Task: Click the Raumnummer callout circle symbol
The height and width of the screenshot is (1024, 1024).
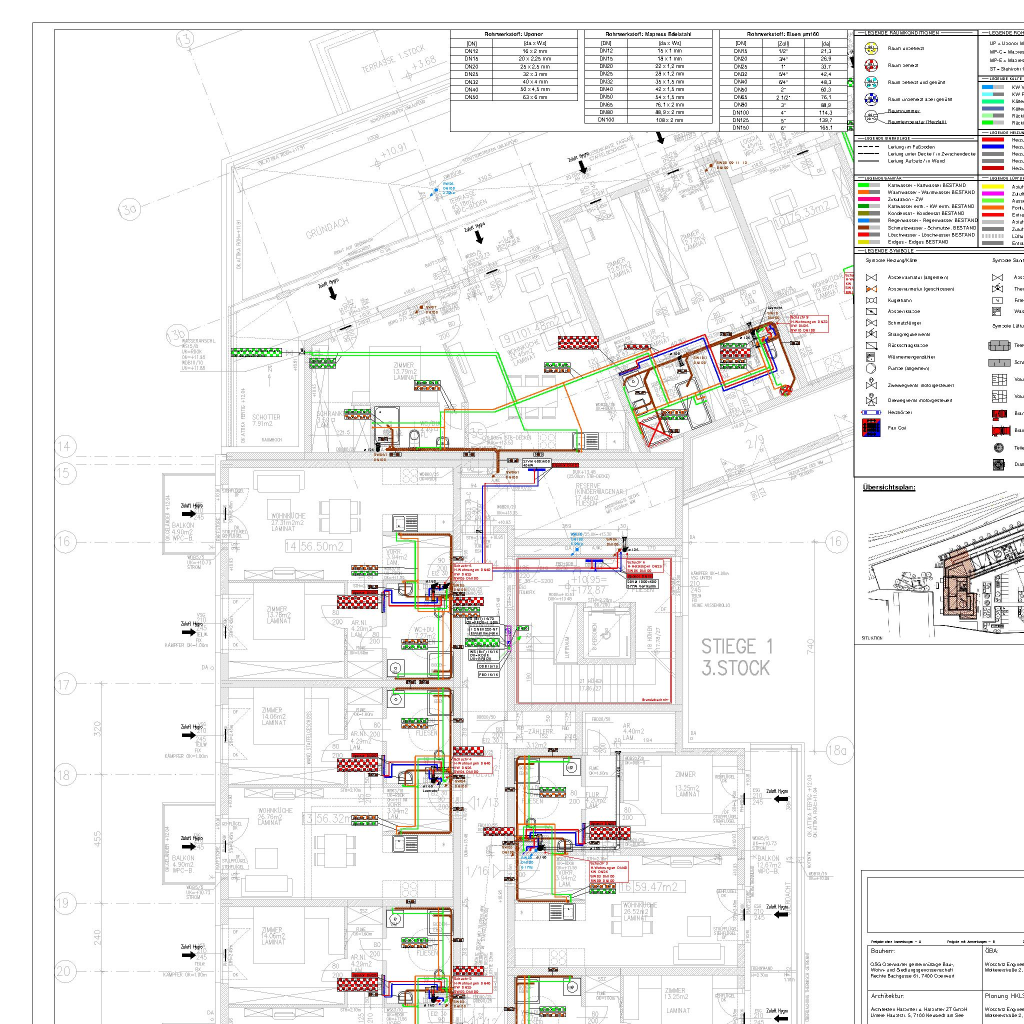Action: pyautogui.click(x=871, y=116)
